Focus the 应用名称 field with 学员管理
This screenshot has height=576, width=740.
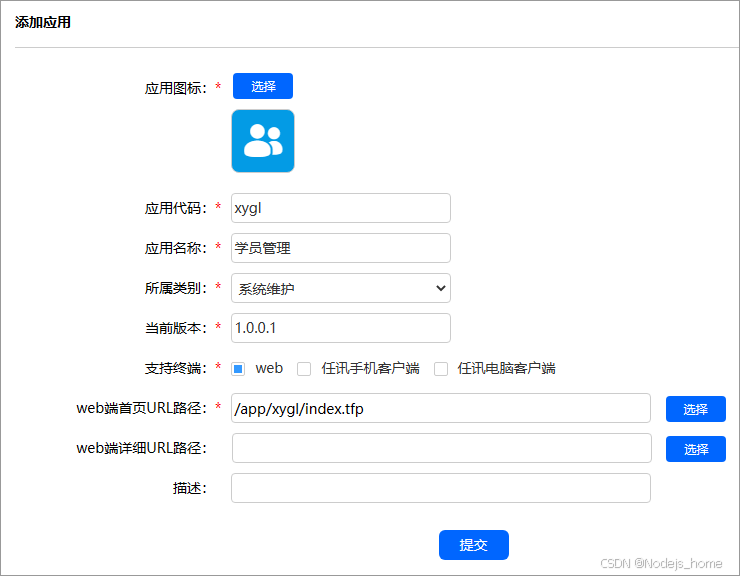341,248
